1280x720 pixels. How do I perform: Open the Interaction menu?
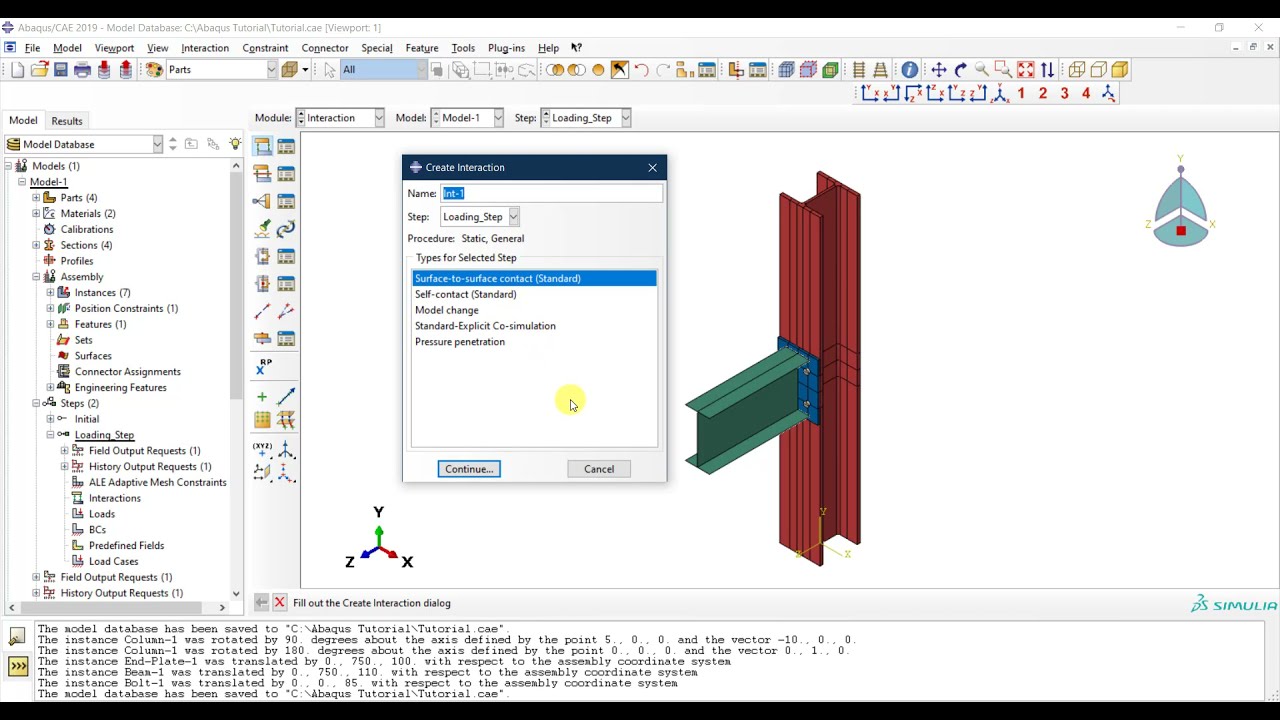[205, 48]
